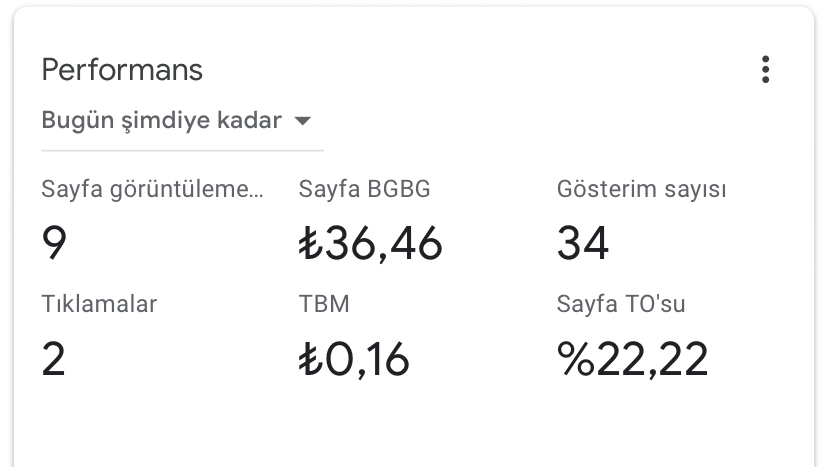Click the percent sign in the Sayfa TO'su value
This screenshot has height=467, width=828.
[575, 359]
